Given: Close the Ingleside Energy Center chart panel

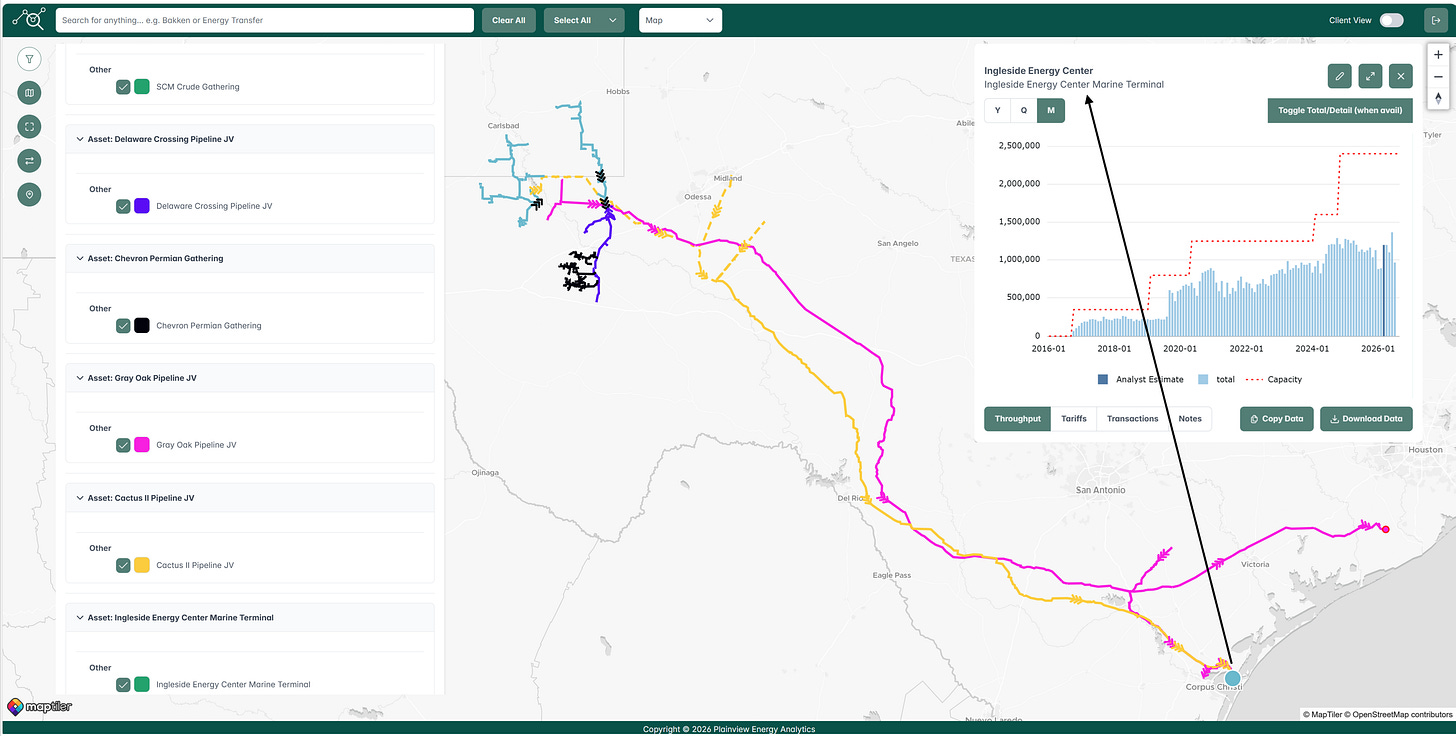Looking at the screenshot, I should tap(1400, 76).
